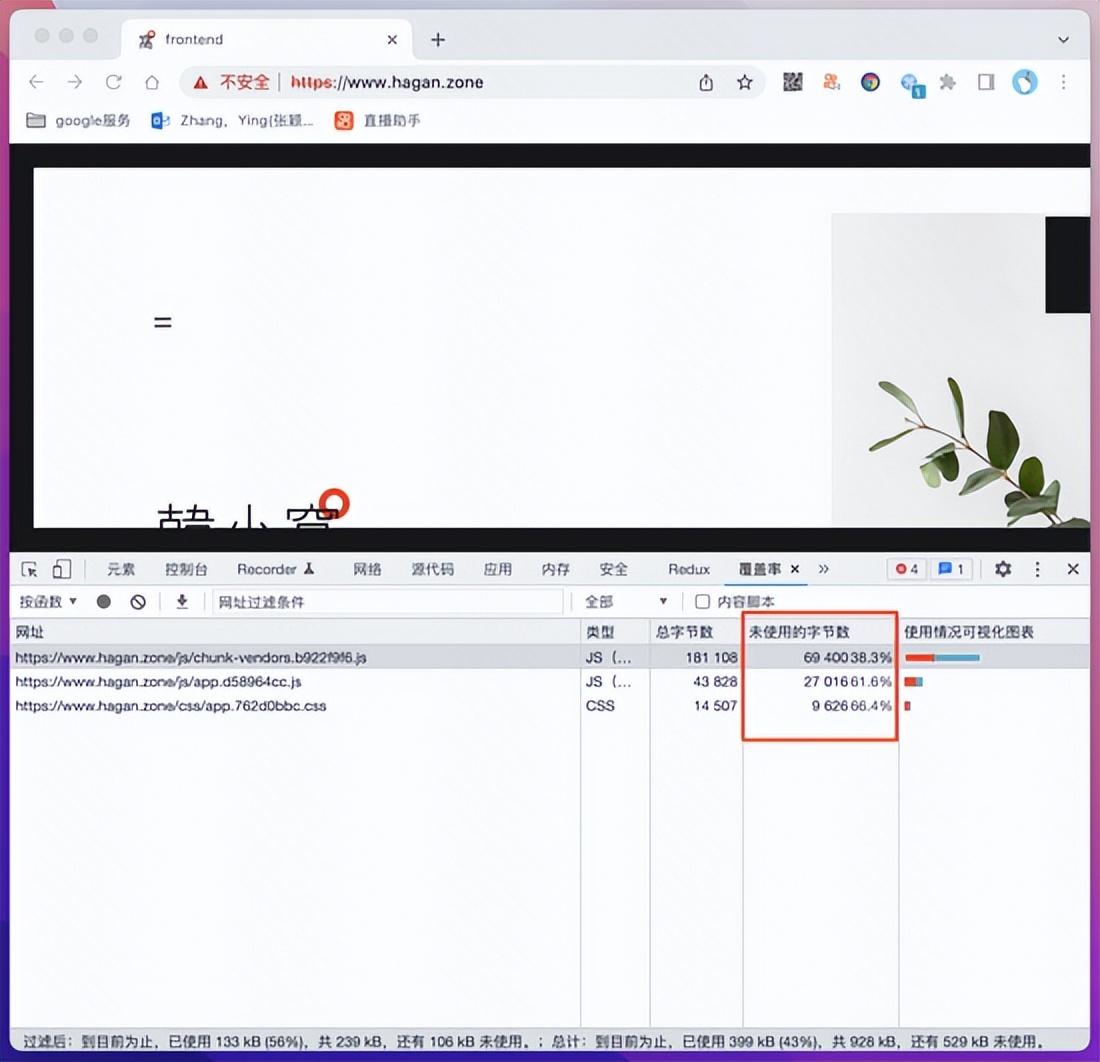Sort by the 使用情况可视化图表 column header
The width and height of the screenshot is (1100, 1062).
point(994,632)
